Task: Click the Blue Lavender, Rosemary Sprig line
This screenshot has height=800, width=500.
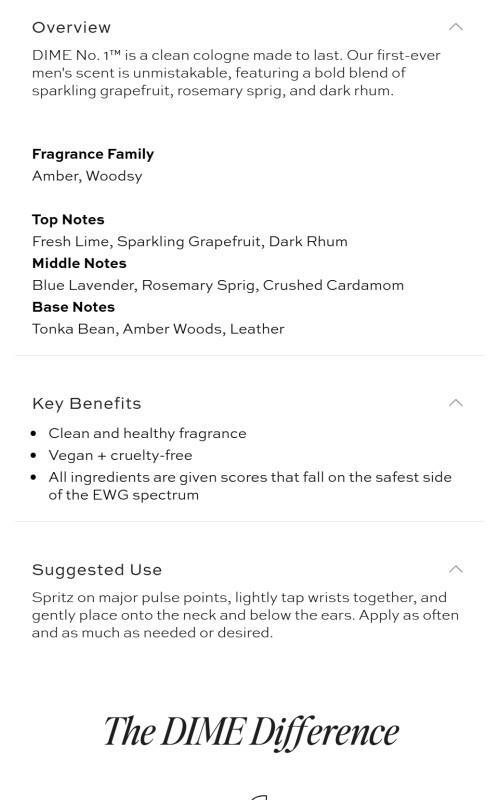Action: pyautogui.click(x=218, y=285)
